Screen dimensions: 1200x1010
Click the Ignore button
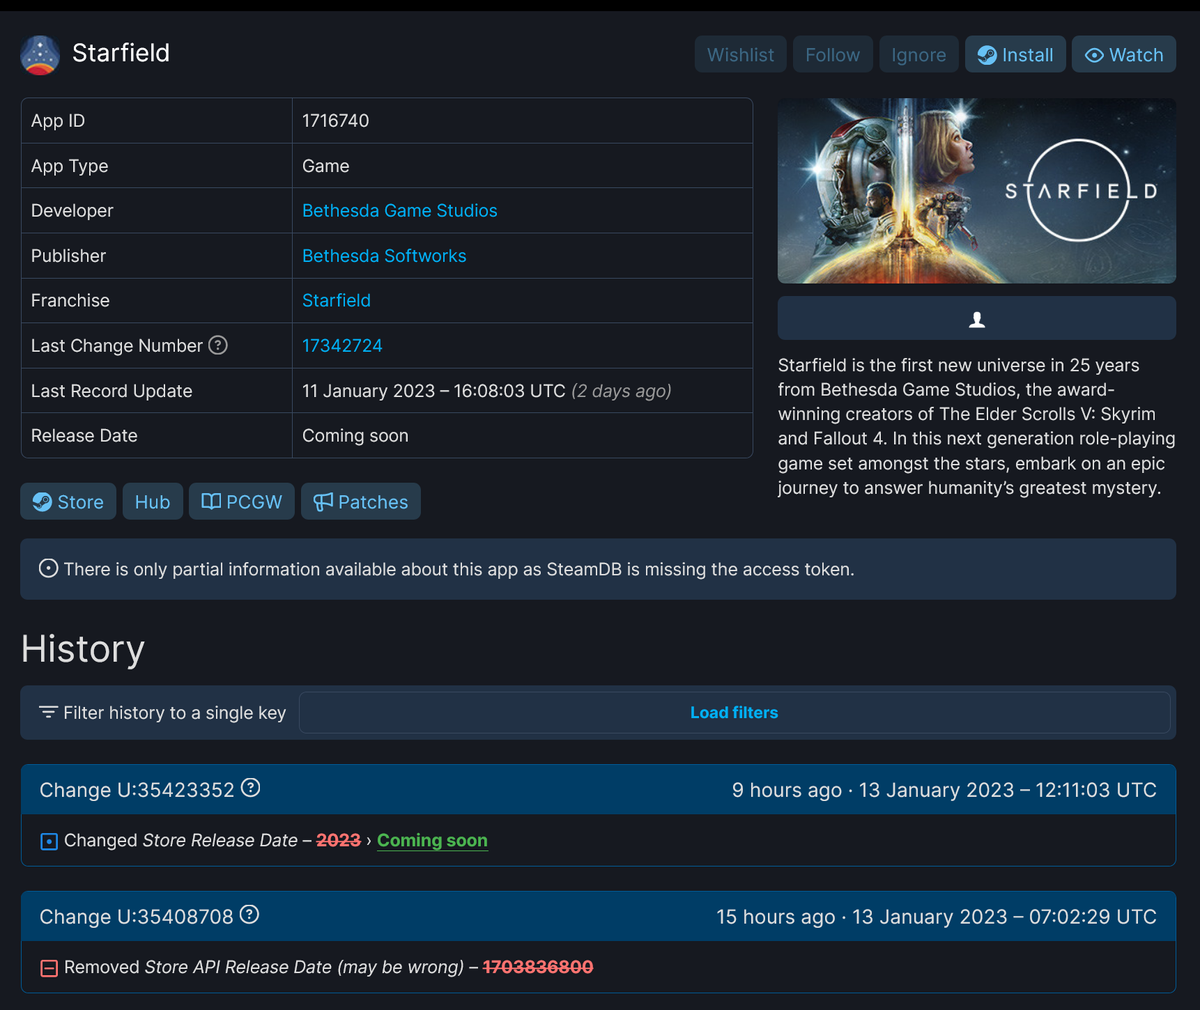919,55
